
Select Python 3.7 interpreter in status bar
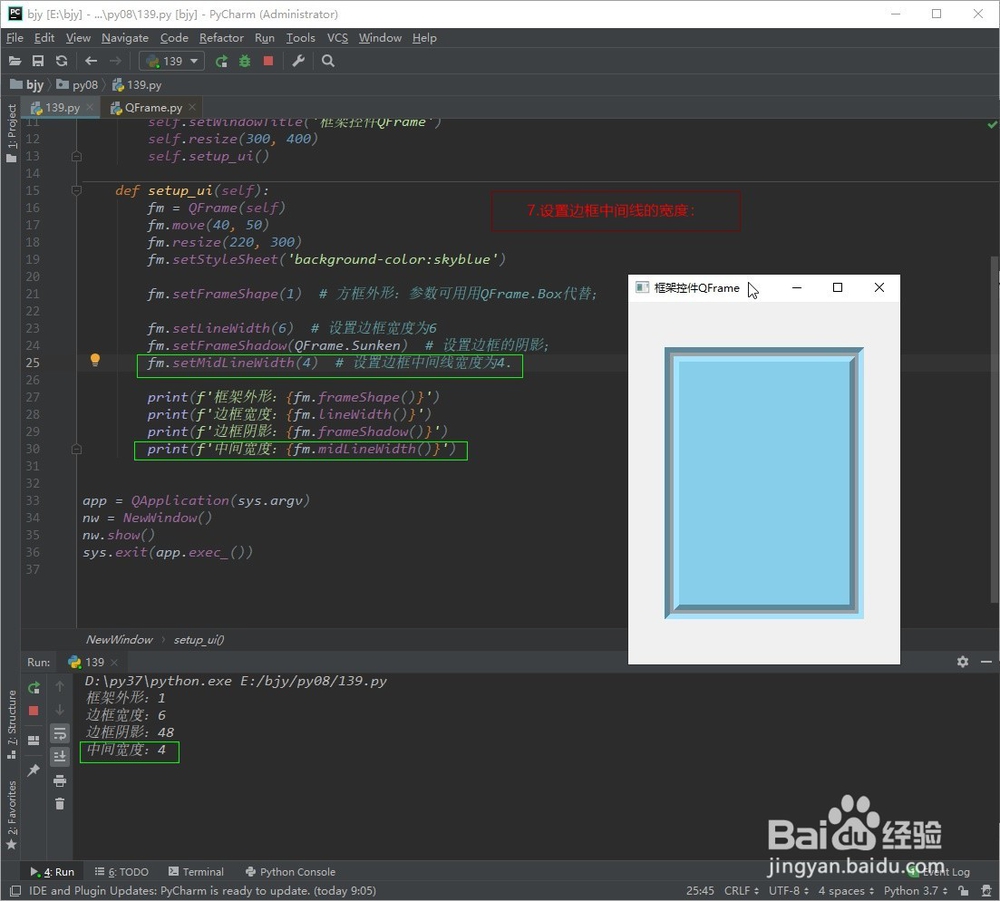coord(916,891)
